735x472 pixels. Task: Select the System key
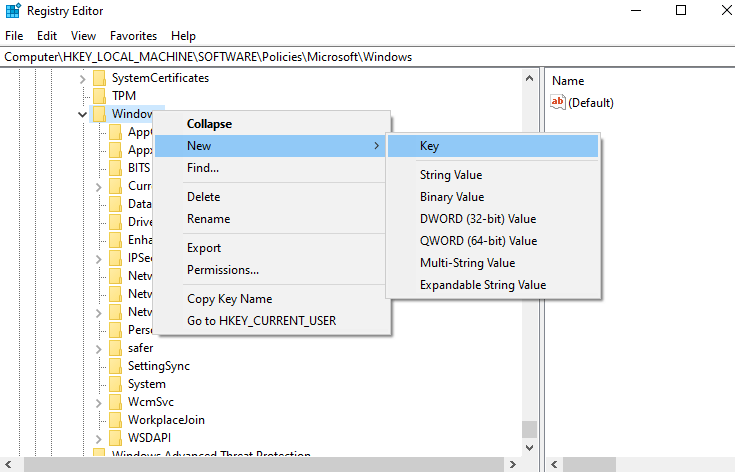point(147,384)
